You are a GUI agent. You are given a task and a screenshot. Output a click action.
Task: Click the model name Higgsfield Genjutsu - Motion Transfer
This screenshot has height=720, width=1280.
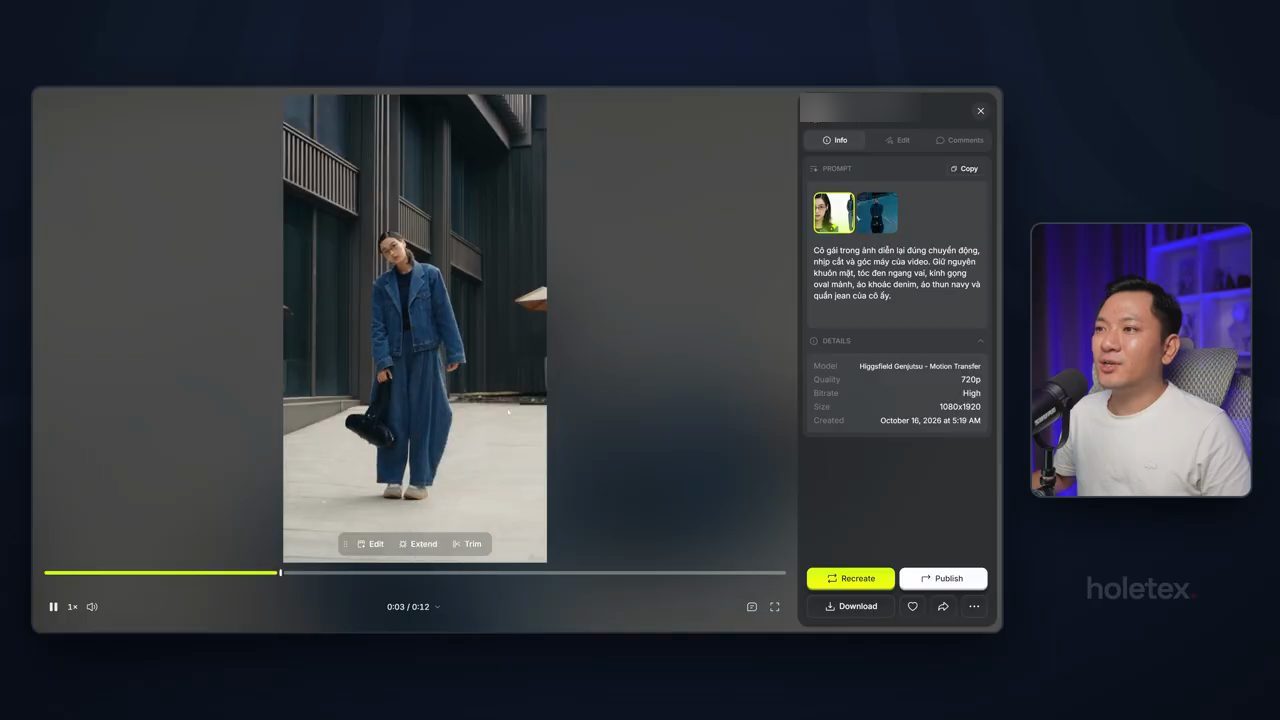coord(920,366)
